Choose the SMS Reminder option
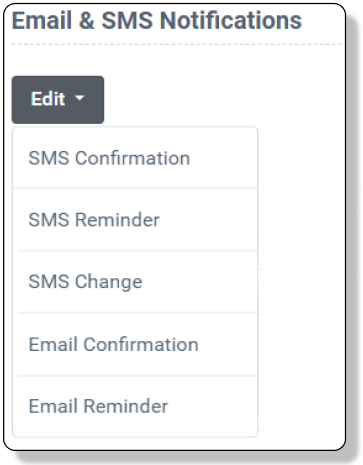This screenshot has width=363, height=465. tap(135, 220)
